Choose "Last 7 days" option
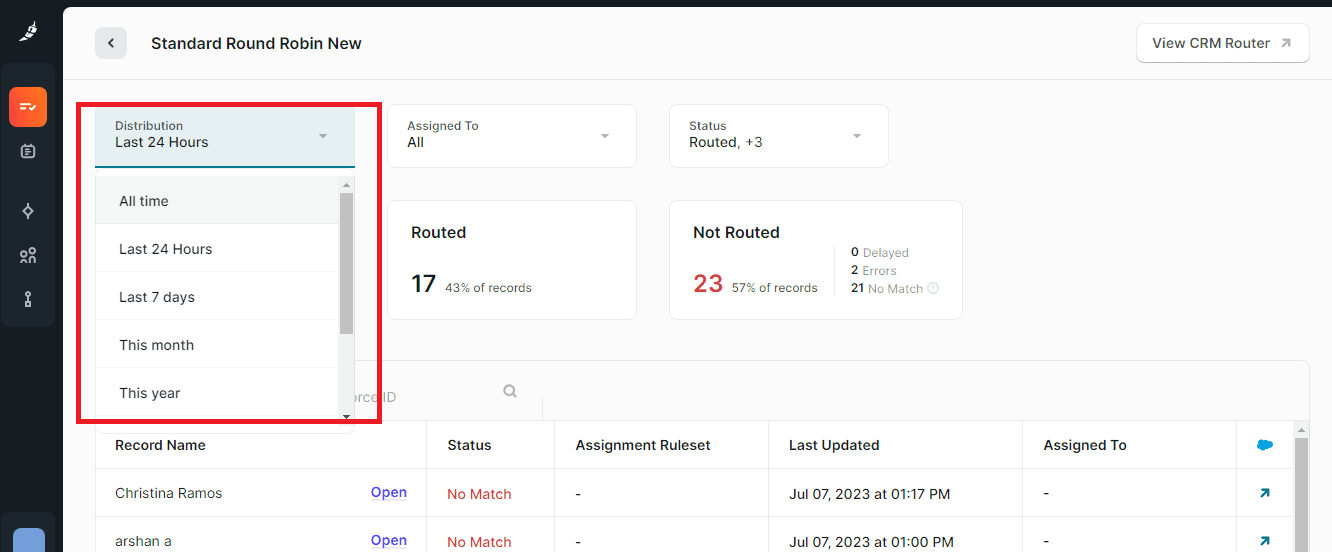The width and height of the screenshot is (1332, 552). tap(157, 297)
